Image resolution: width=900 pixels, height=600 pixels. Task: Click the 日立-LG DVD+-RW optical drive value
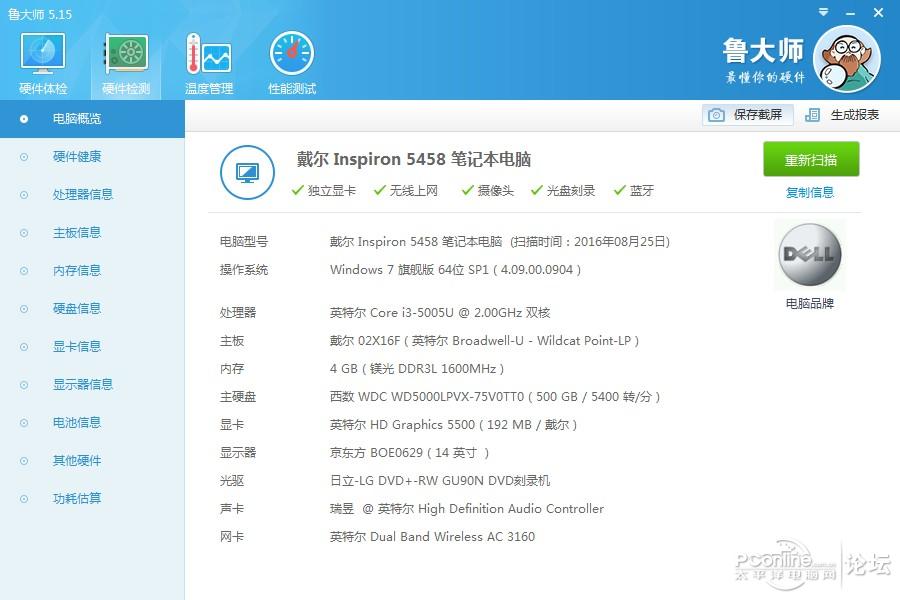pyautogui.click(x=440, y=481)
